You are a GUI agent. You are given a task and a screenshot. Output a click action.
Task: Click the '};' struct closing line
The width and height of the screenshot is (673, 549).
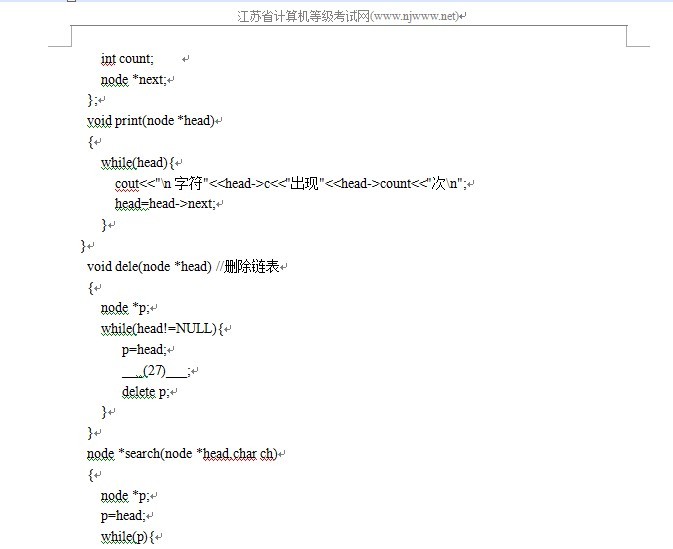coord(92,100)
